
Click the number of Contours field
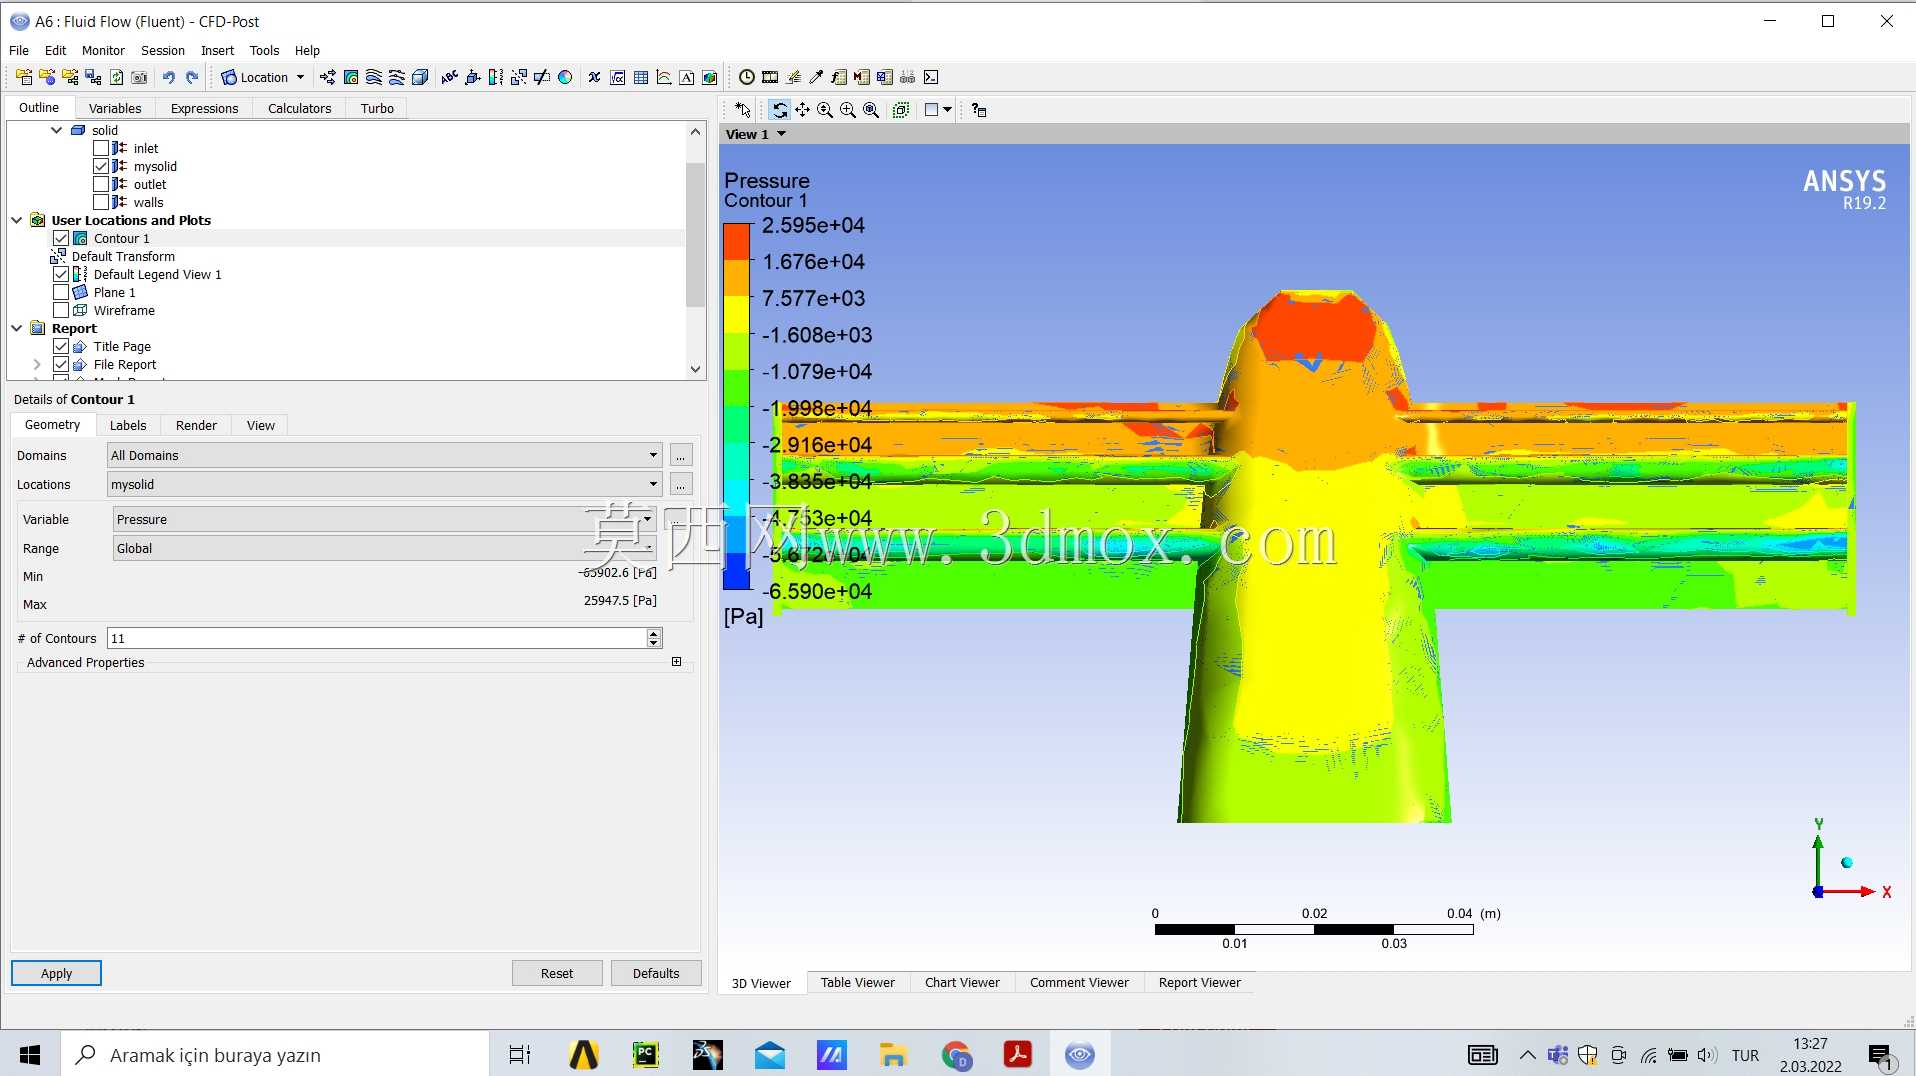click(377, 638)
